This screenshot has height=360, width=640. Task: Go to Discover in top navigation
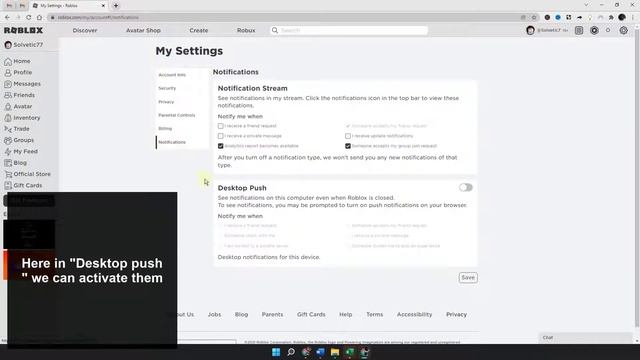coord(85,31)
